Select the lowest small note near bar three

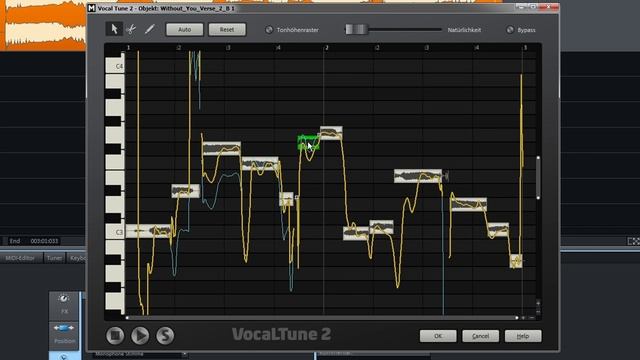coord(516,261)
